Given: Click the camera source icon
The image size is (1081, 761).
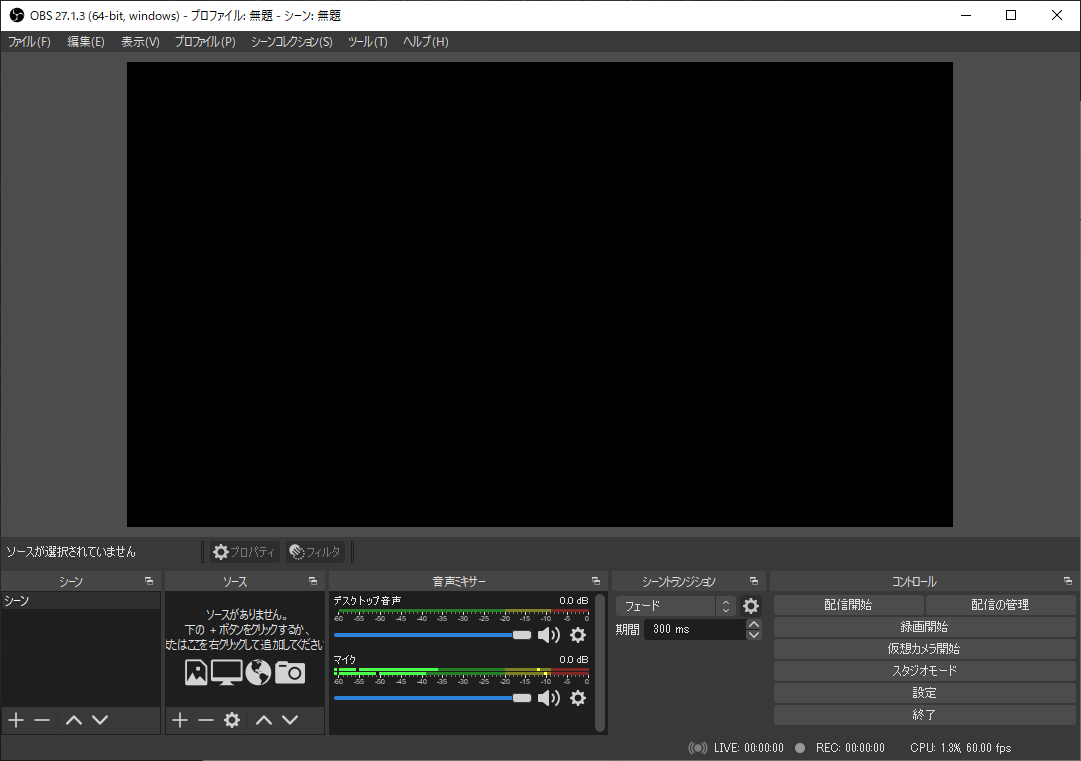Looking at the screenshot, I should pyautogui.click(x=290, y=672).
